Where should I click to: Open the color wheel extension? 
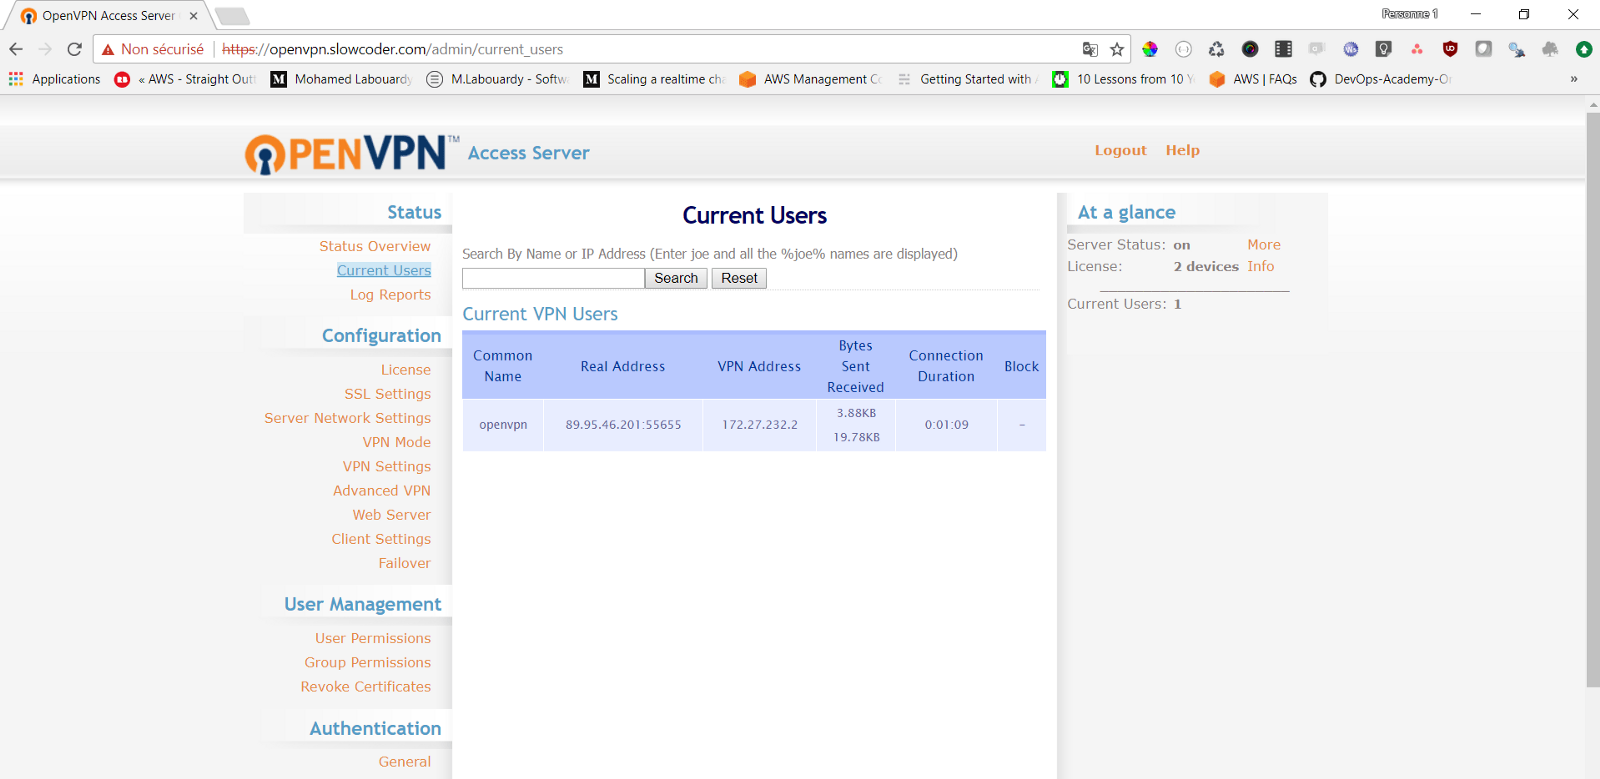[x=1150, y=49]
